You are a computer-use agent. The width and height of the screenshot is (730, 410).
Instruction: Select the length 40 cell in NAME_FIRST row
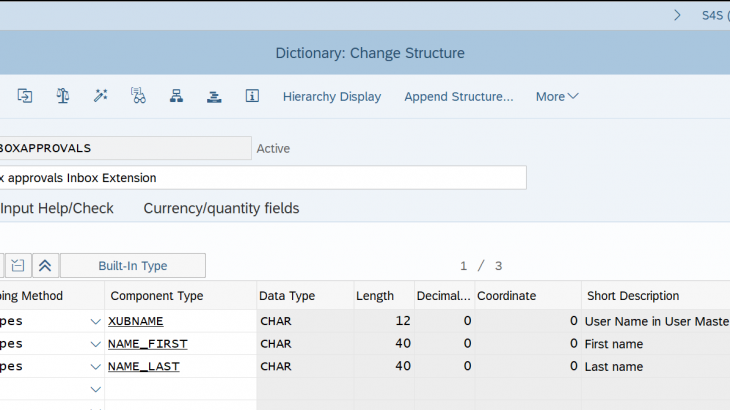click(x=384, y=344)
